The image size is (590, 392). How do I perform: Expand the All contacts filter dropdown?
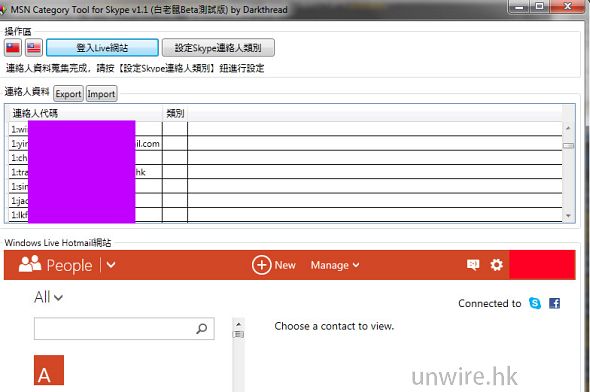click(48, 297)
